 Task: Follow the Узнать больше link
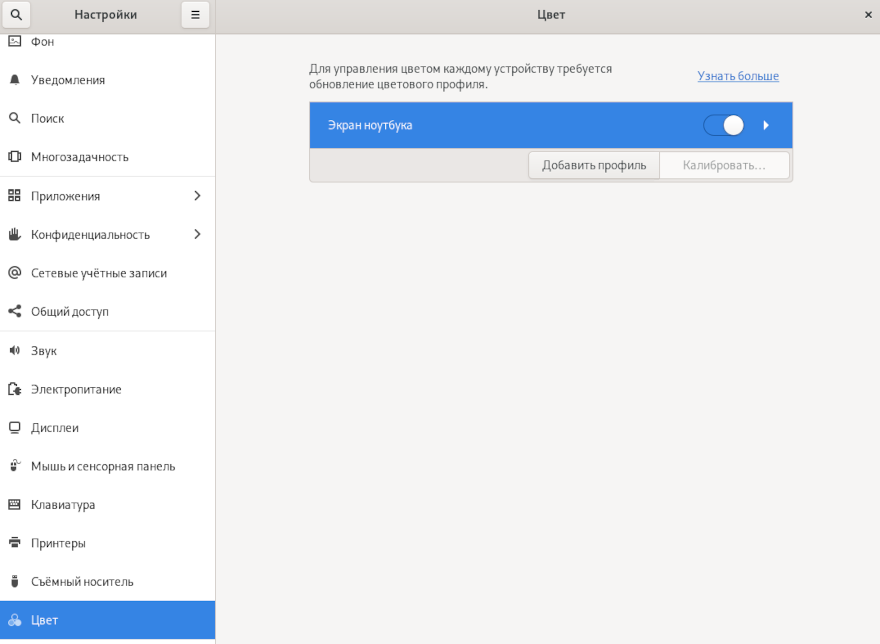pos(738,76)
